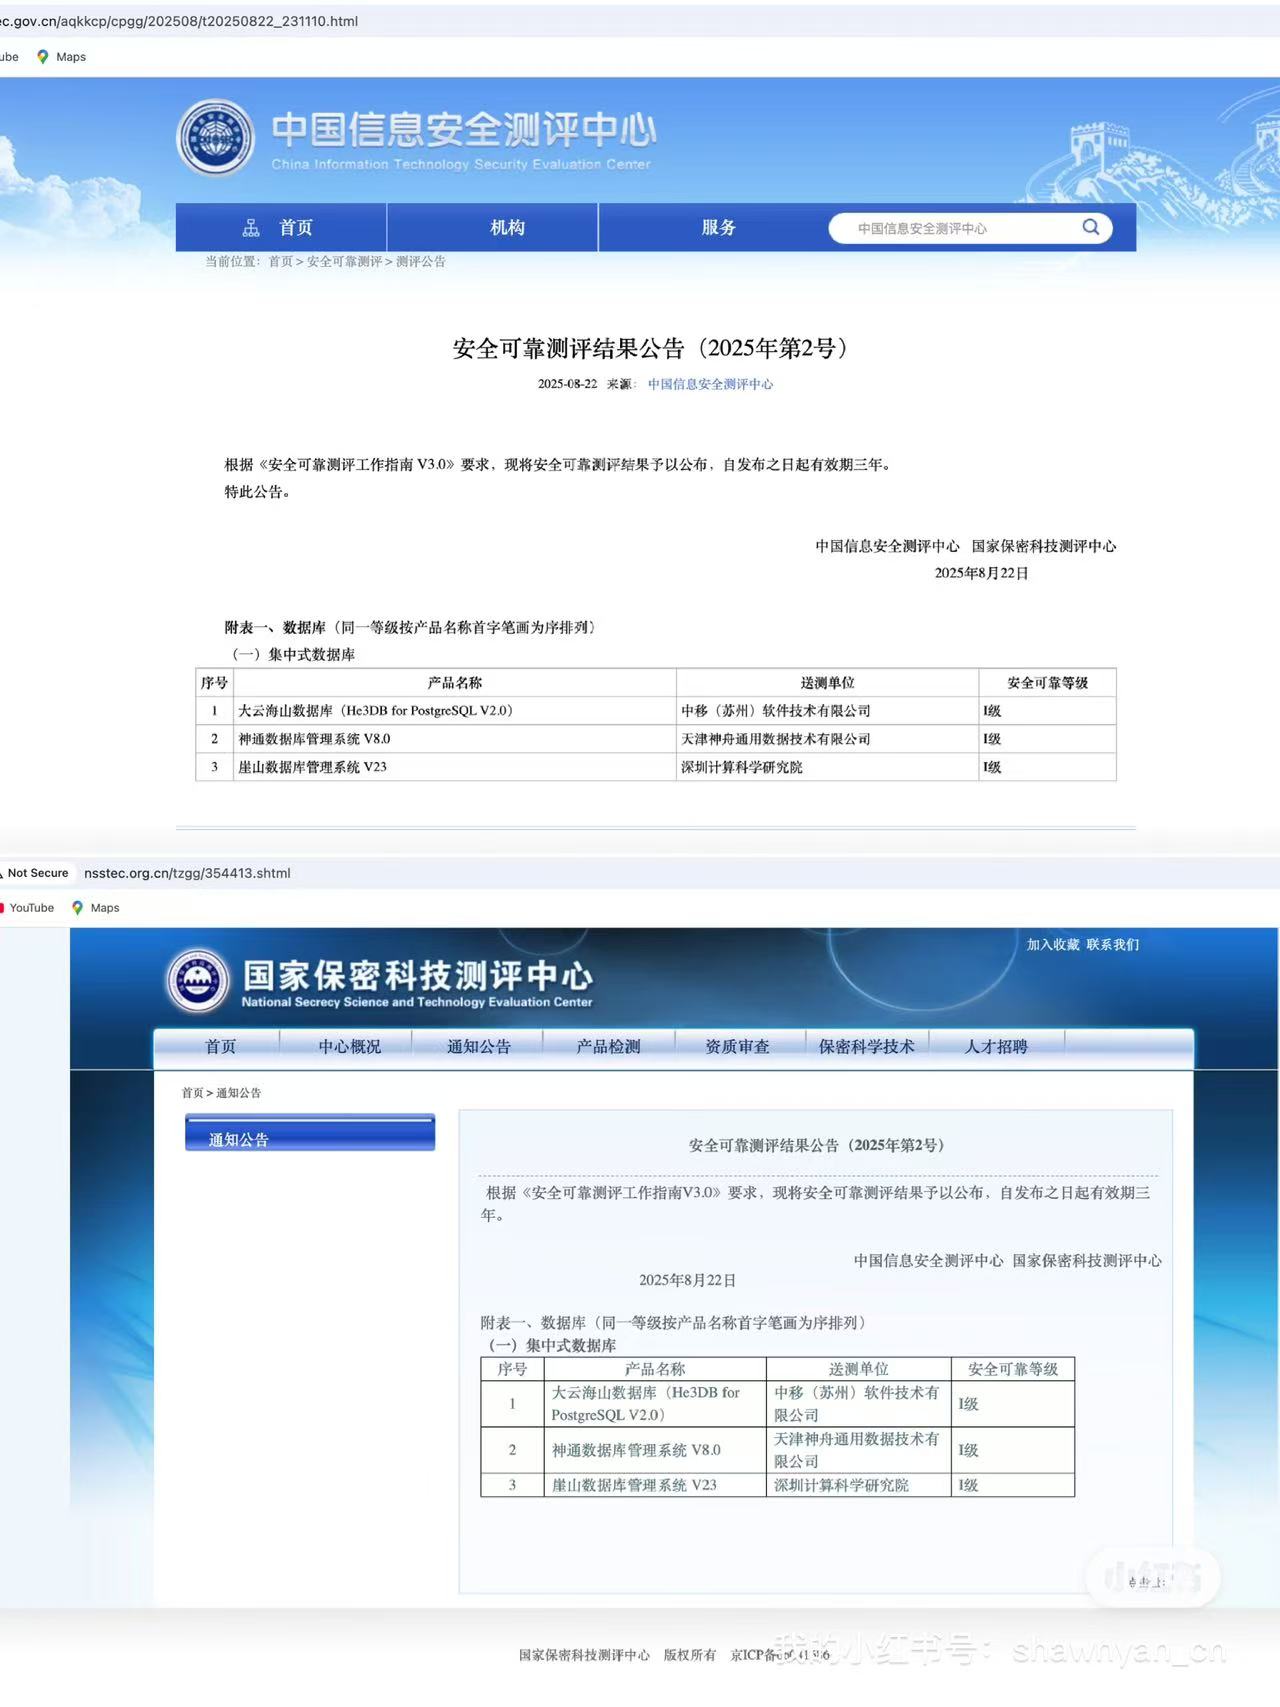Viewport: 1280px width, 1707px height.
Task: Click 安全可靠测评 in the breadcrumb
Action: click(344, 262)
